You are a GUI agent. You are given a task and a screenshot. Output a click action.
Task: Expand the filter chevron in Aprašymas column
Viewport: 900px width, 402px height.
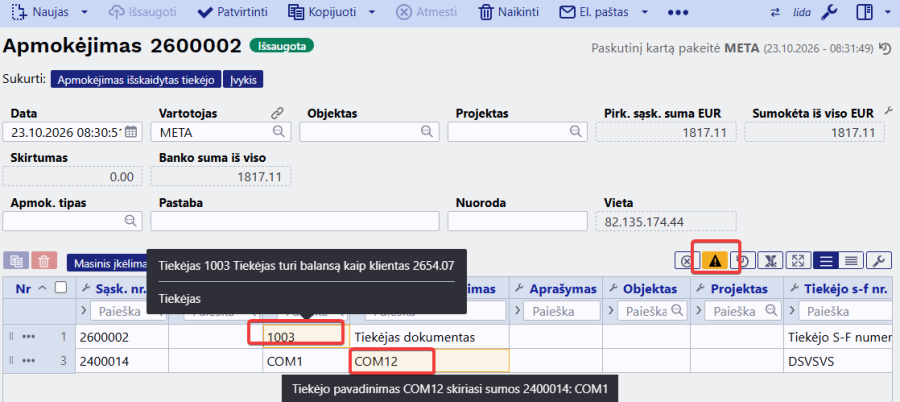[518, 311]
